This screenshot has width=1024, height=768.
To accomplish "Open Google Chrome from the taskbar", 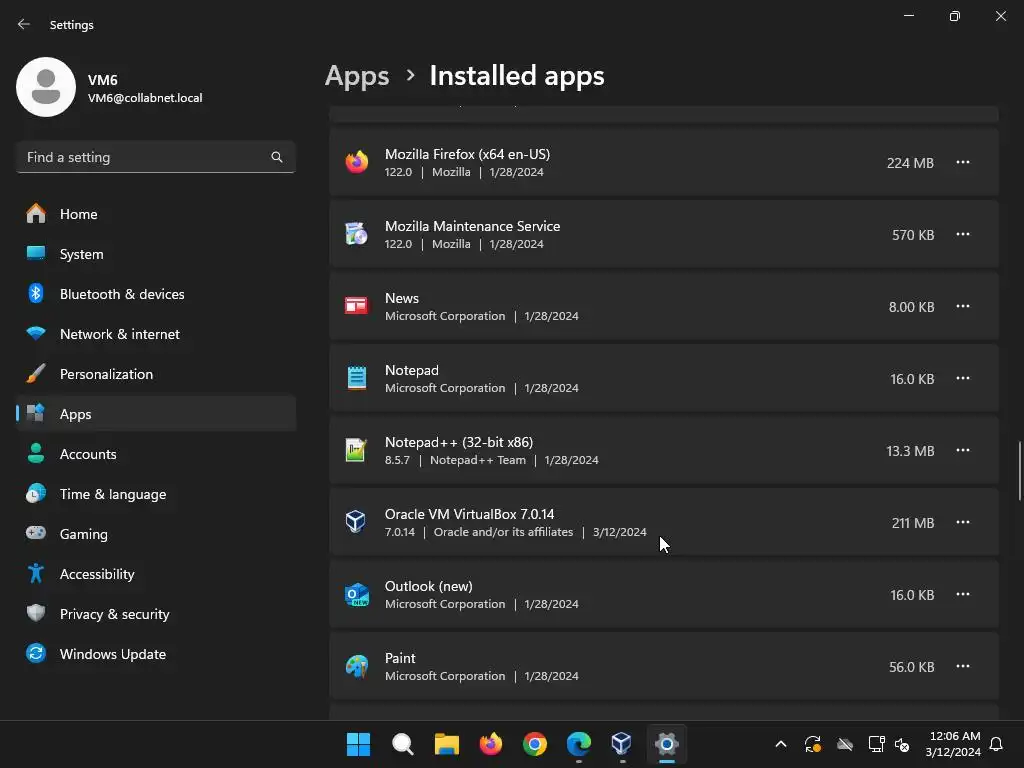I will pos(535,744).
